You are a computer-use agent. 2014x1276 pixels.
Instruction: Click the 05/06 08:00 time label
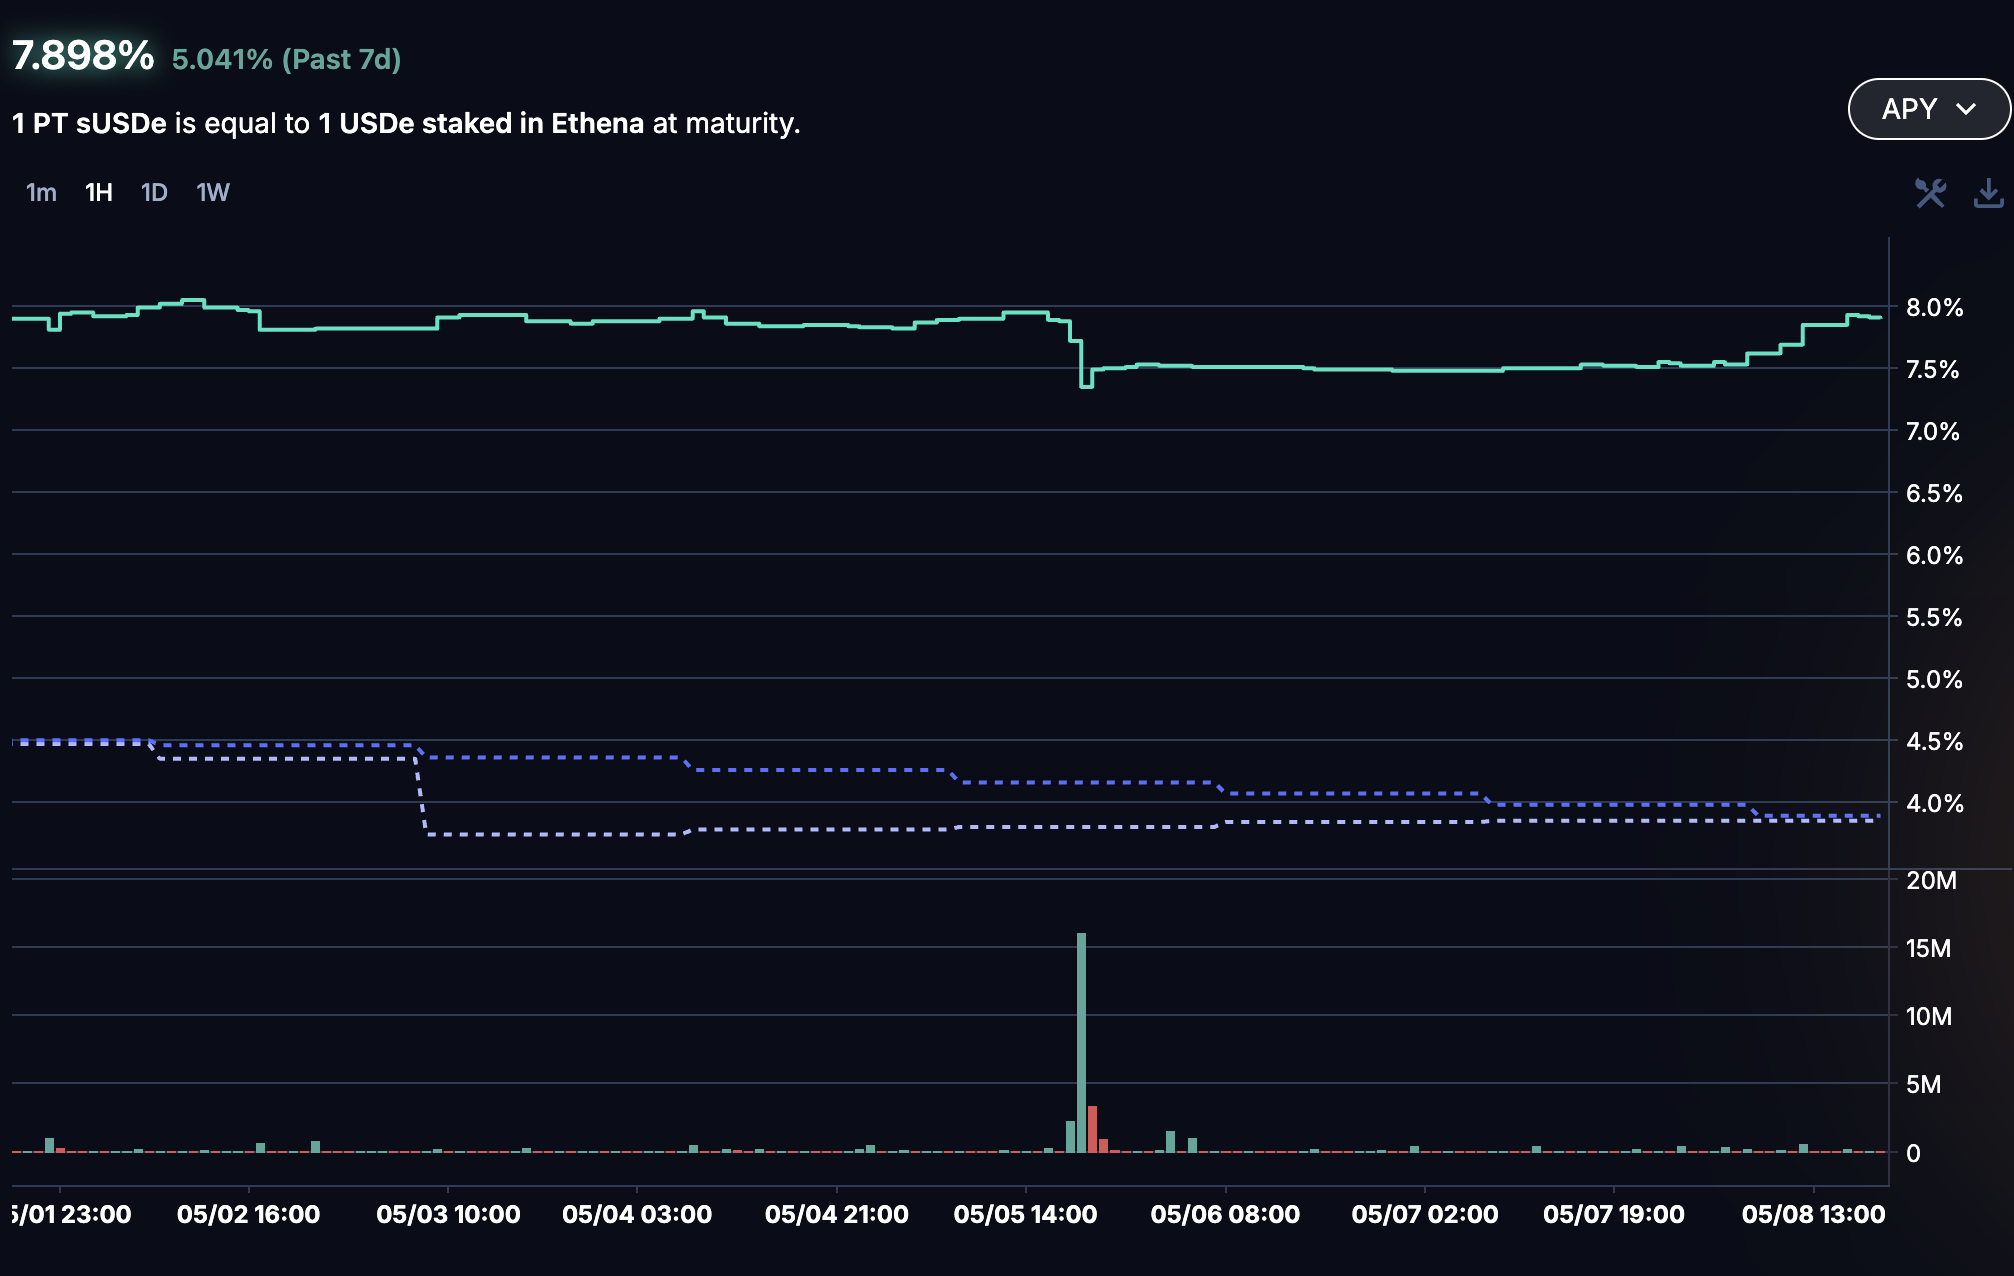click(x=1225, y=1214)
